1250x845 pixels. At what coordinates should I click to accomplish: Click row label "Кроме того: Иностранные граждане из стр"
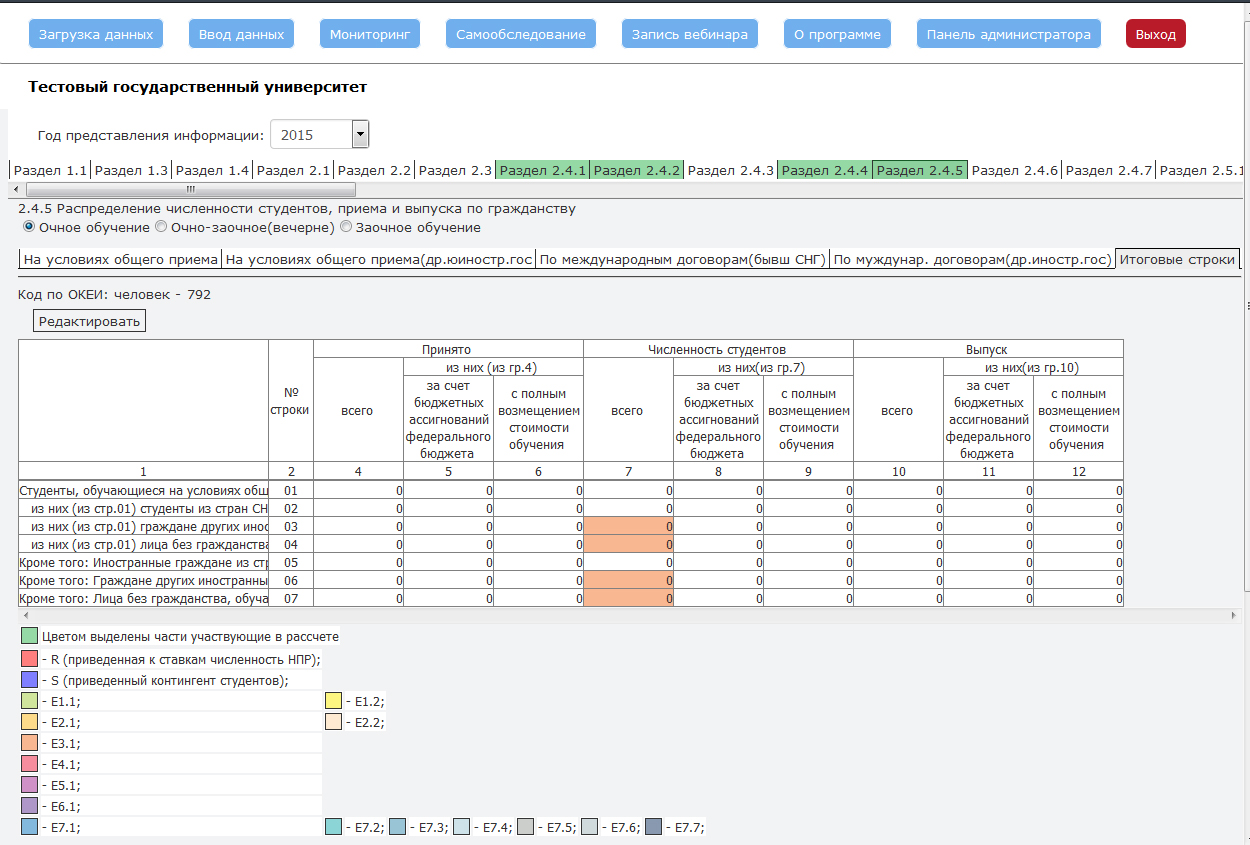click(144, 562)
